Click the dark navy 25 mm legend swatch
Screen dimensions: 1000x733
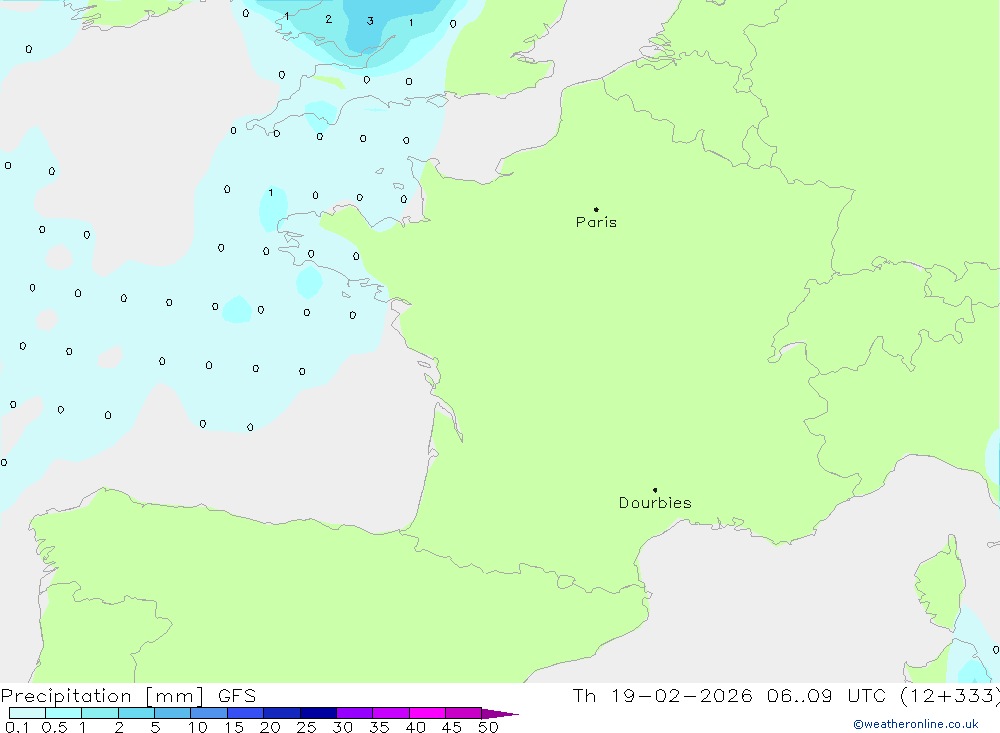[318, 713]
